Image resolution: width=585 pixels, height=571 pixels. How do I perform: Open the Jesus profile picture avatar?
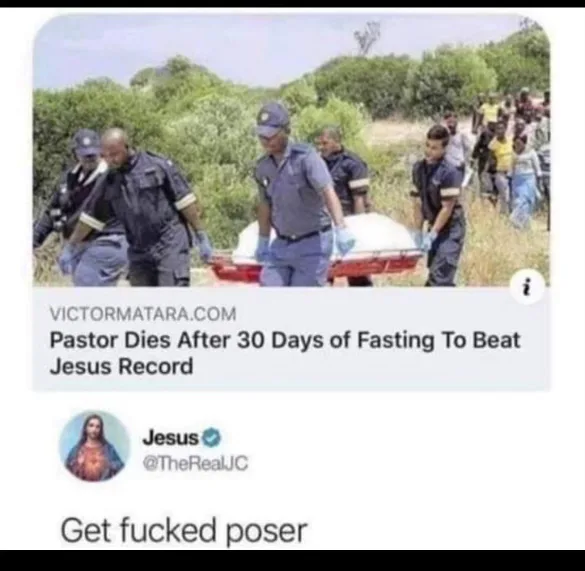point(95,446)
